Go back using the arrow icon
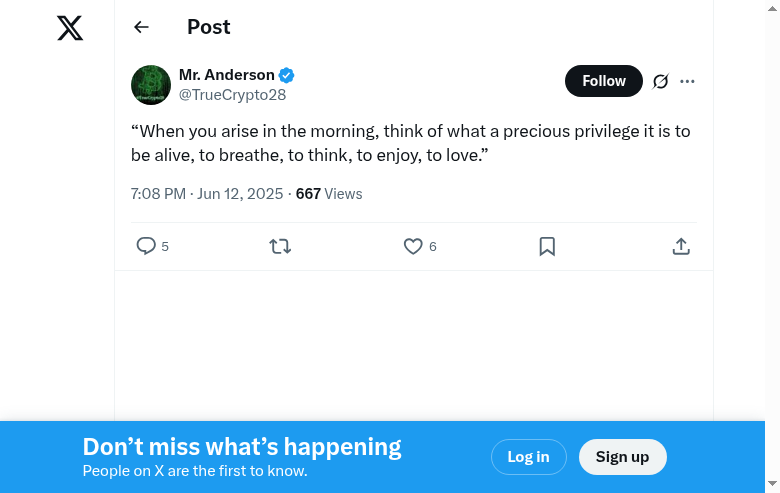 click(141, 27)
